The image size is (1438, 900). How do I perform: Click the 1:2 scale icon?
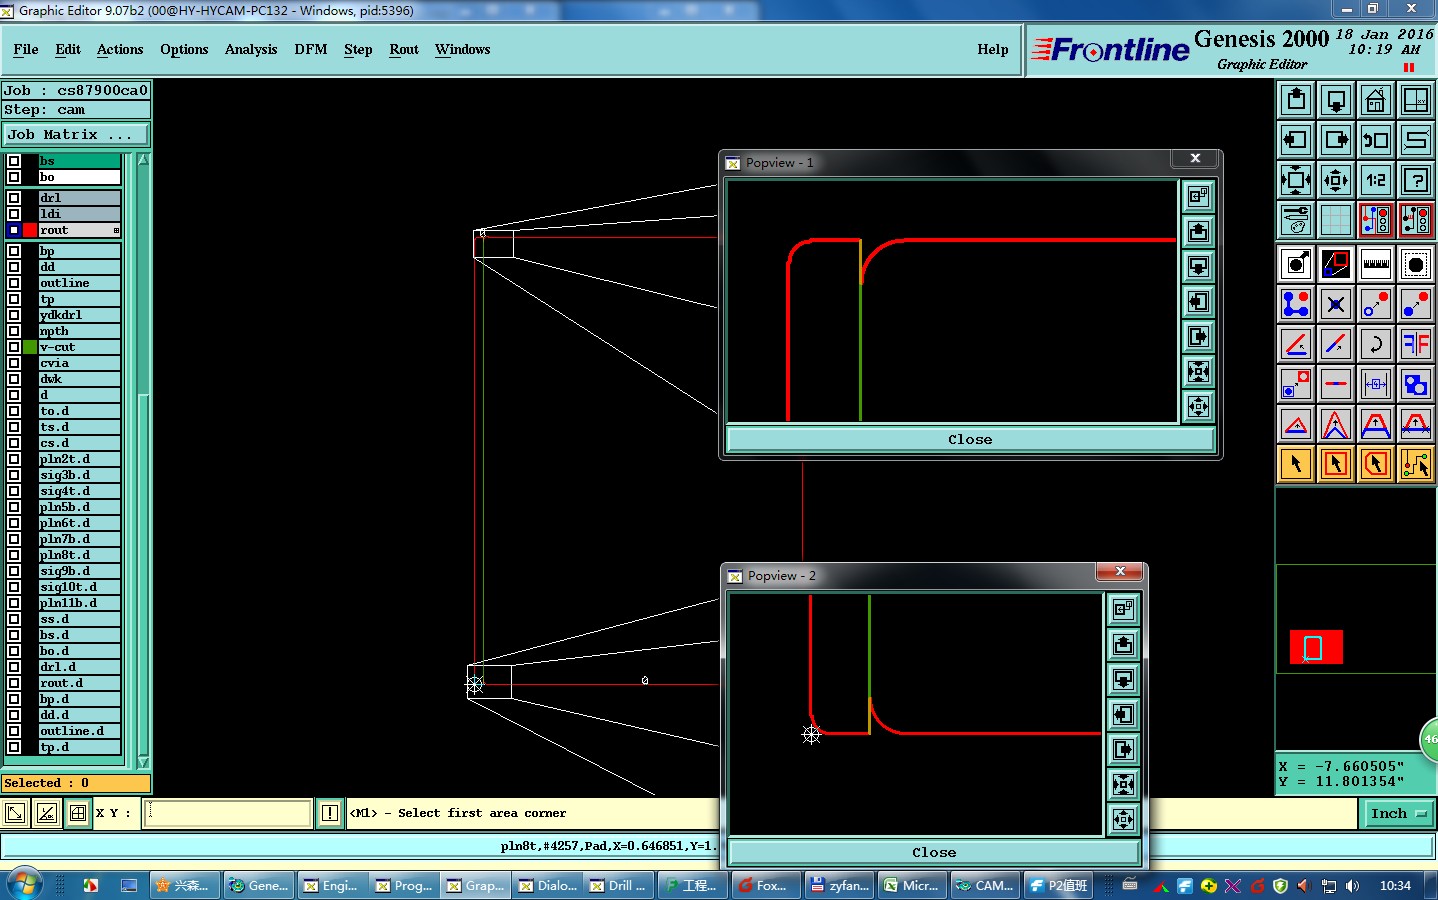pos(1376,180)
